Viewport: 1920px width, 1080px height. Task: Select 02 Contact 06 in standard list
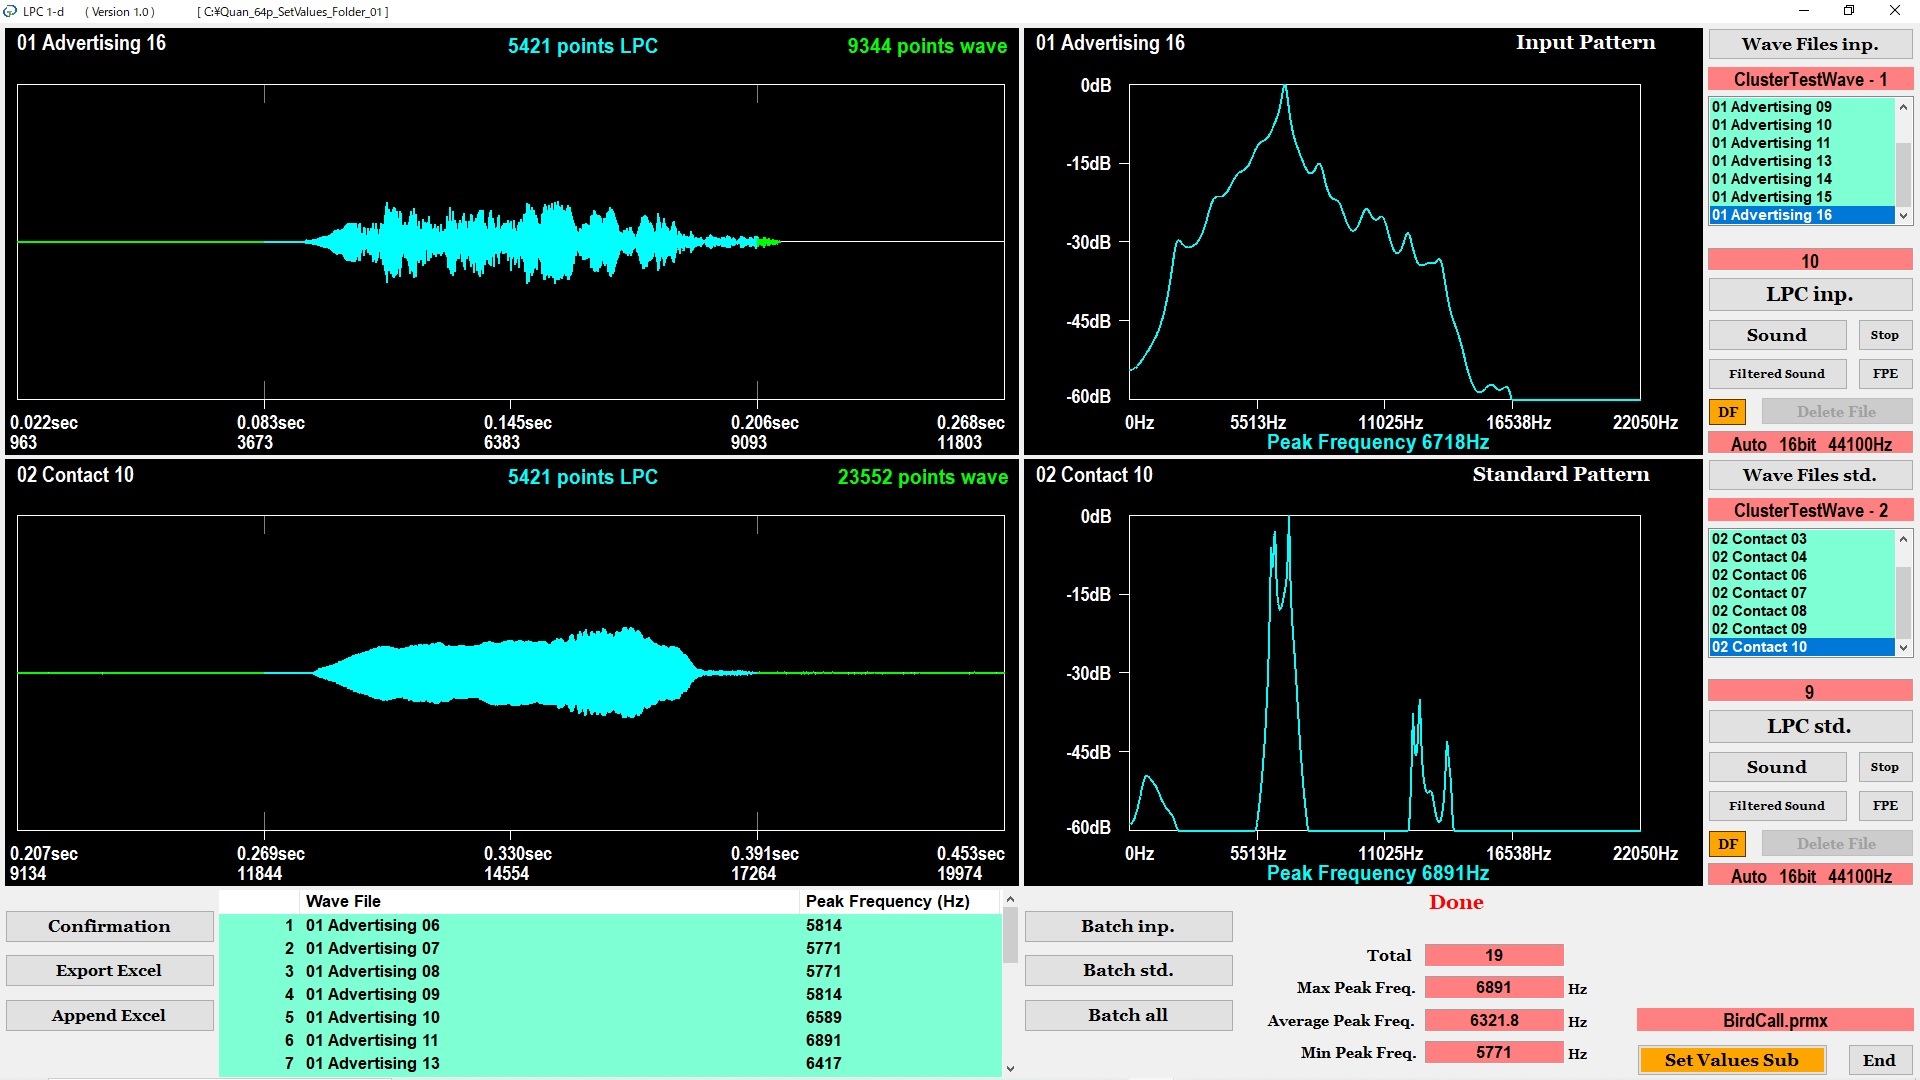pos(1759,575)
